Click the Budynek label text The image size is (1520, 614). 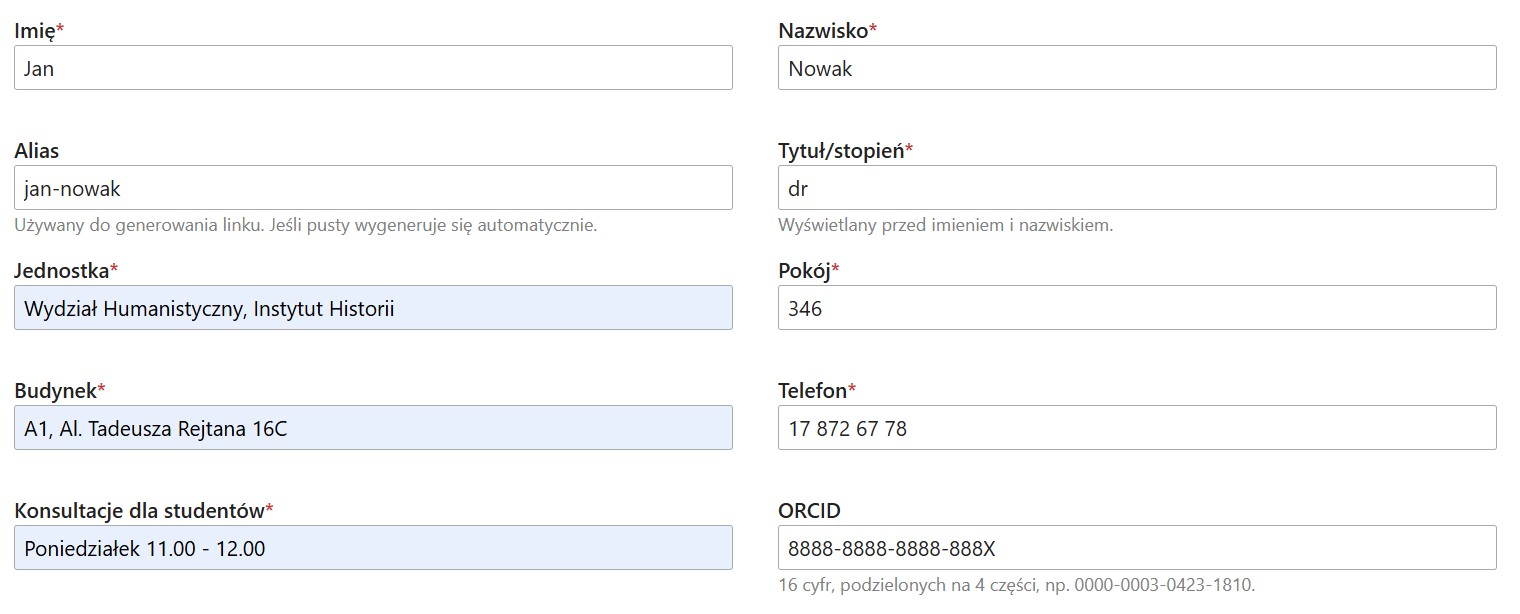click(55, 391)
